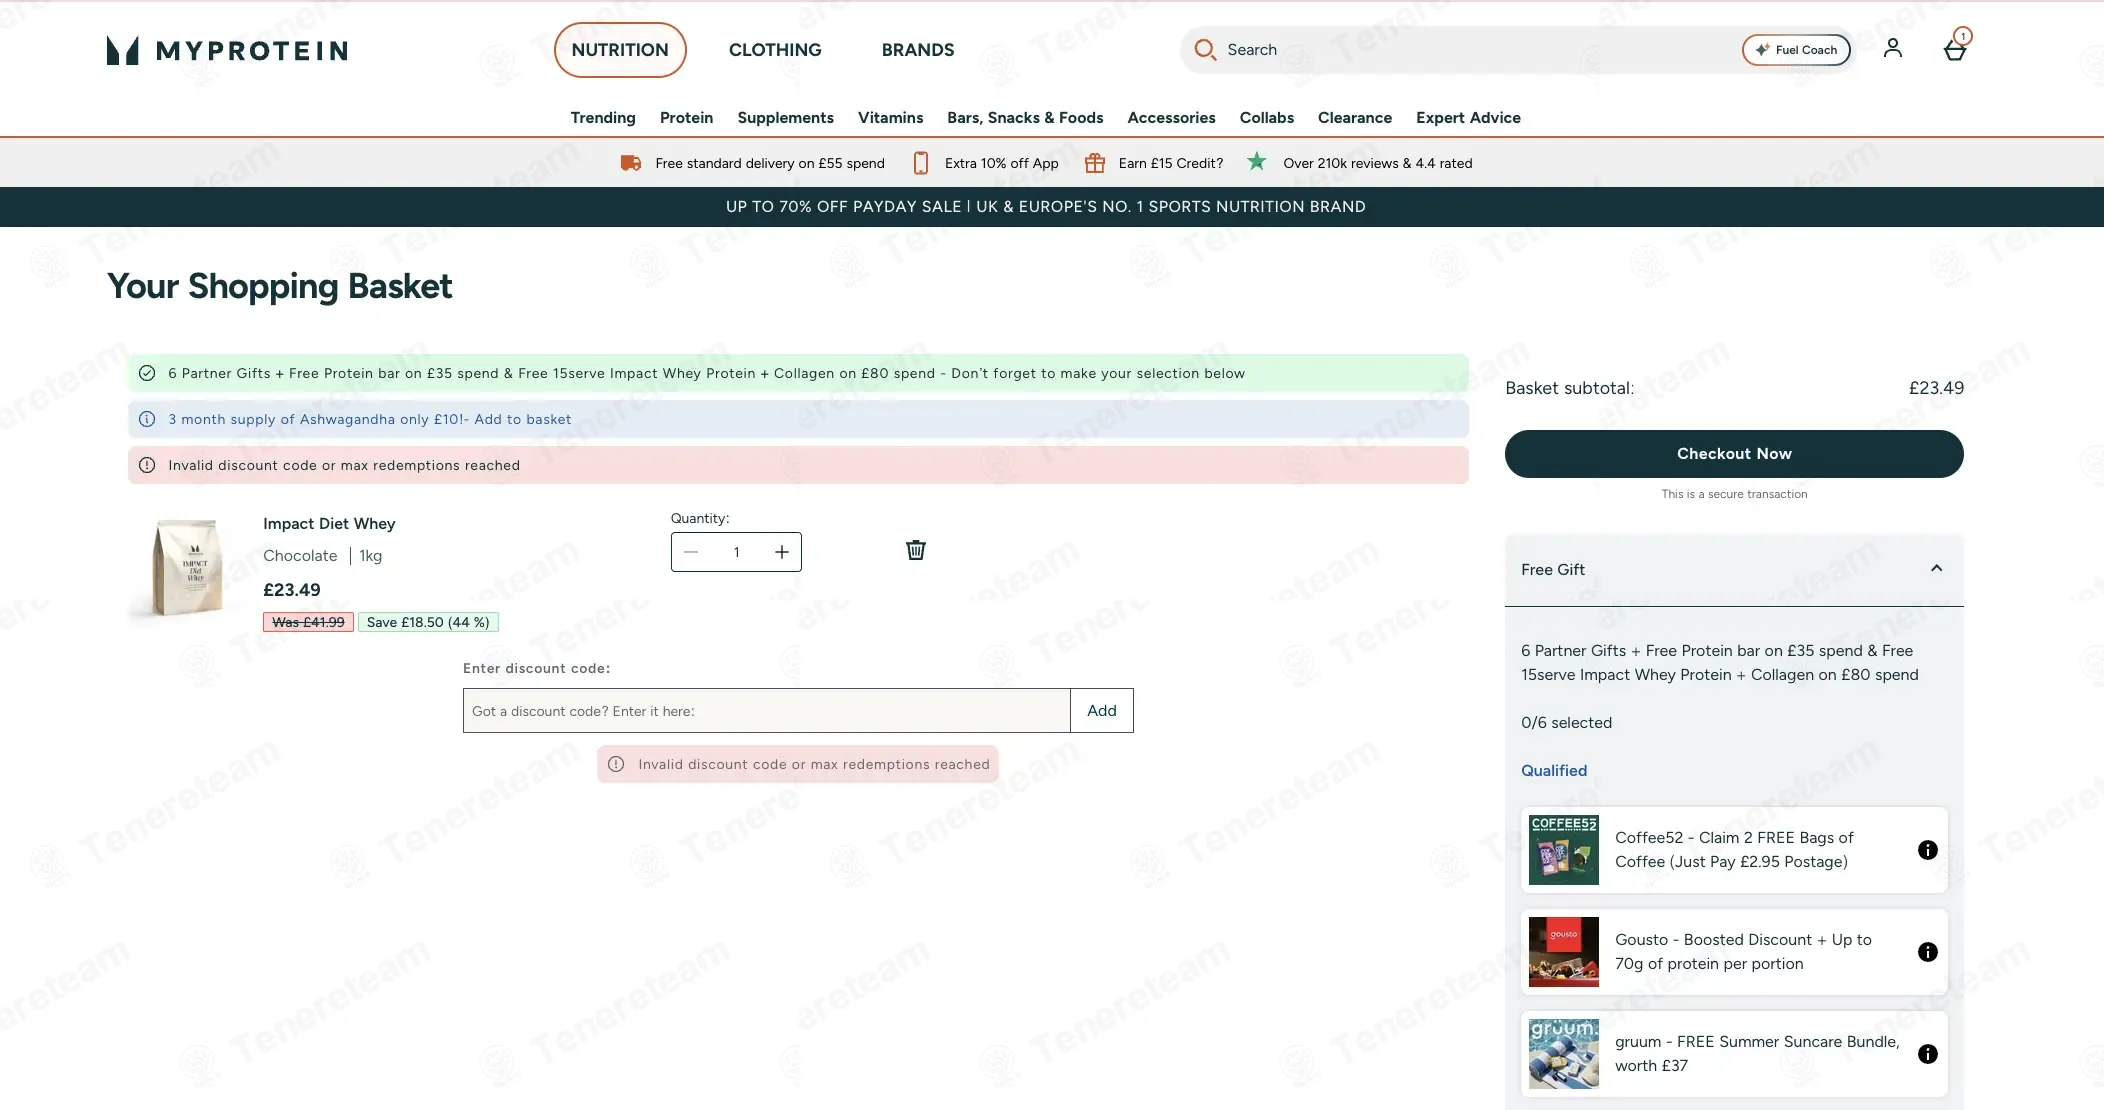Viewport: 2104px width, 1110px height.
Task: Open Bars, Snacks & Foods menu
Action: tap(1025, 118)
